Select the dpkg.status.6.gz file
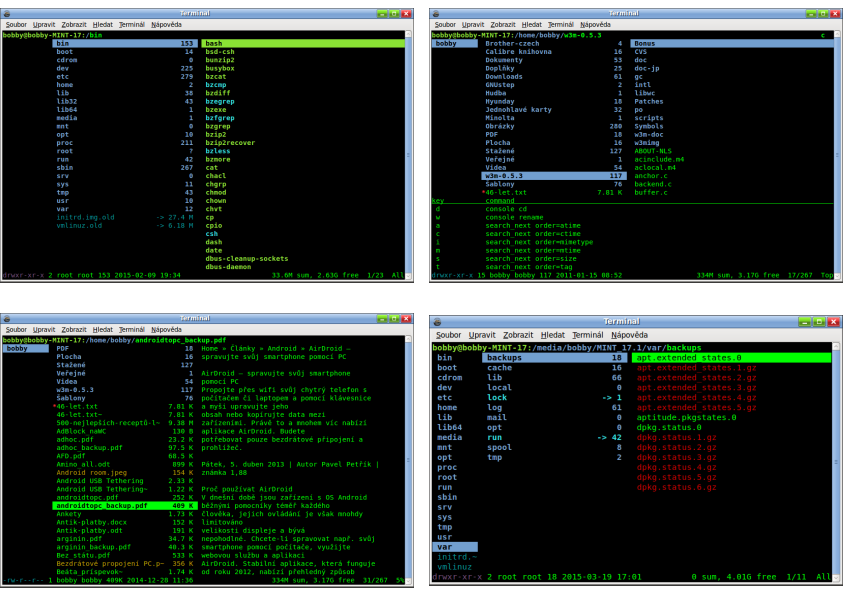Viewport: 843px width, 595px height. pyautogui.click(x=676, y=488)
